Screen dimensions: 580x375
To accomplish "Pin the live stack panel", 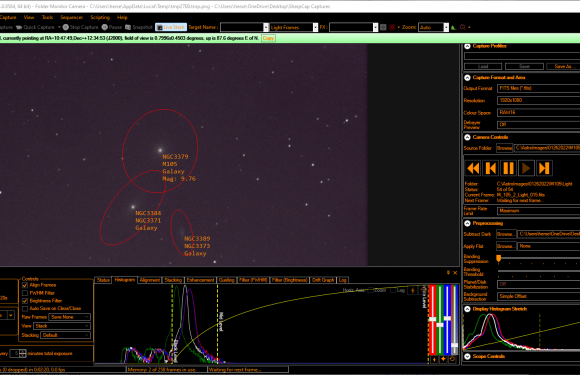I will [448, 273].
